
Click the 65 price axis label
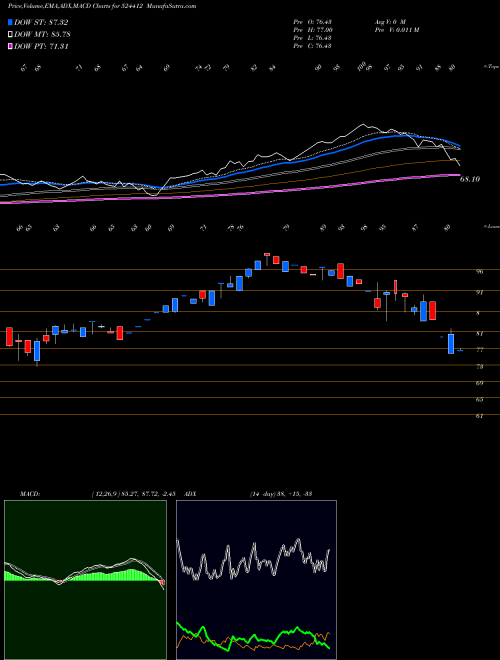pyautogui.click(x=479, y=400)
